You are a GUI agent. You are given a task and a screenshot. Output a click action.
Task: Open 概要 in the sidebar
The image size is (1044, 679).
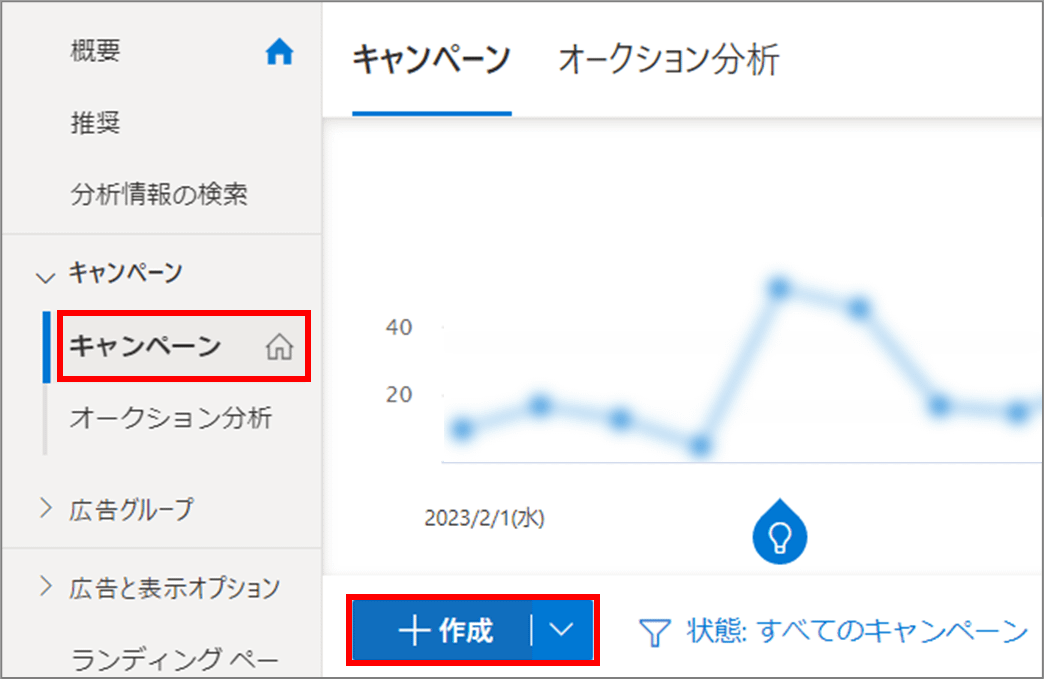[97, 49]
